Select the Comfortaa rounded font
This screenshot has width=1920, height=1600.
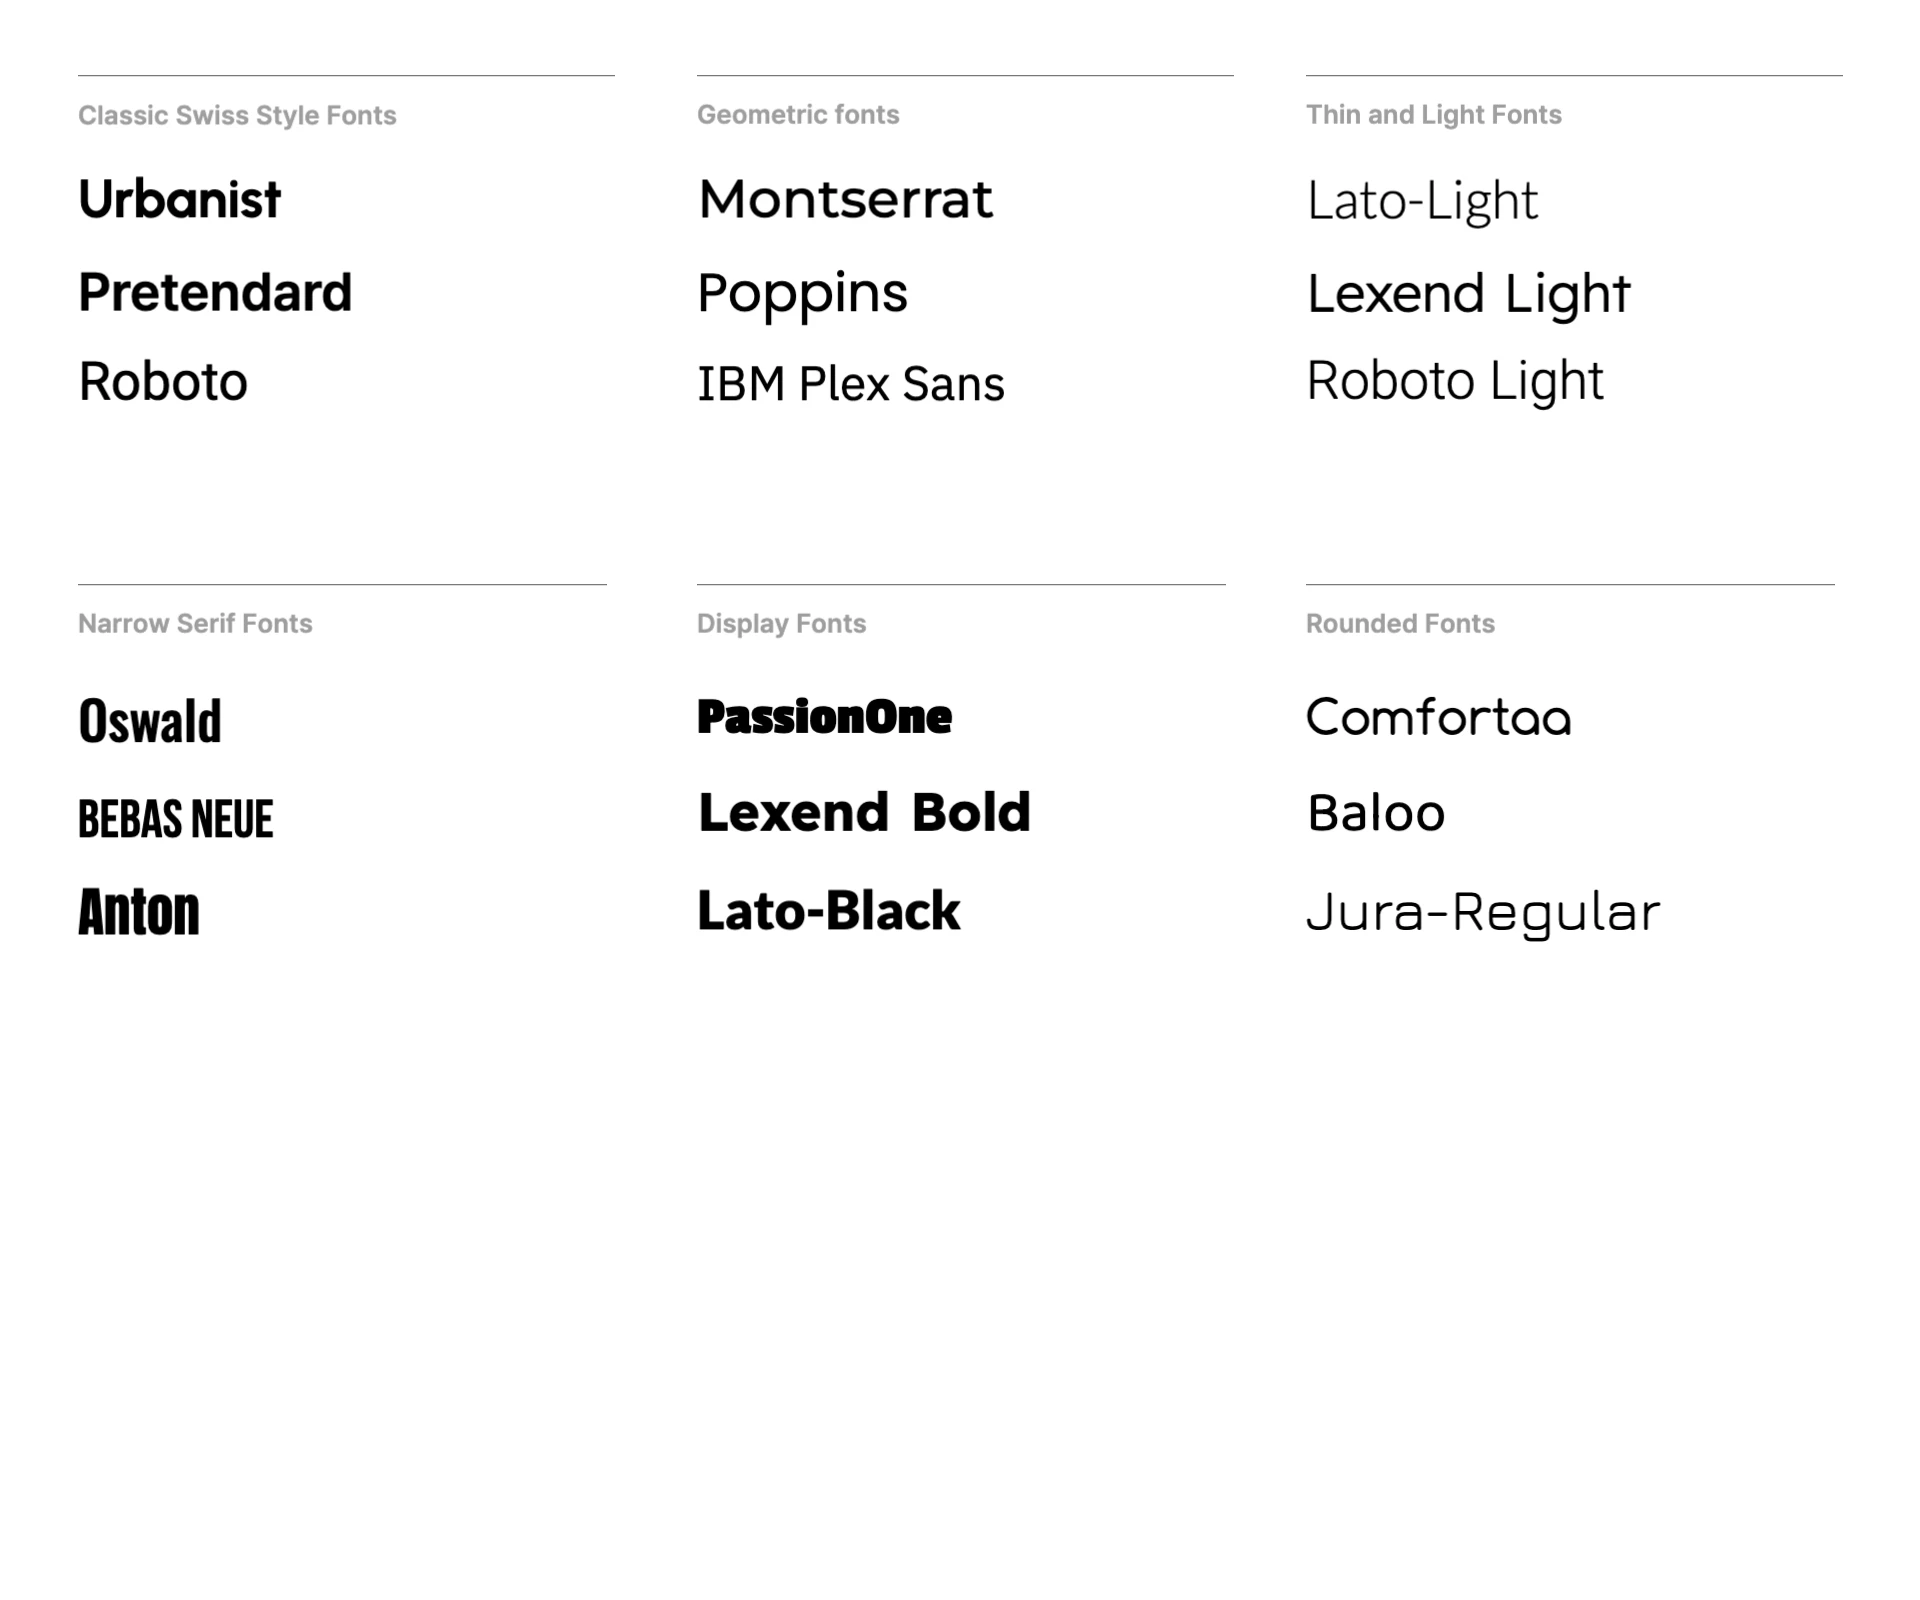1439,717
